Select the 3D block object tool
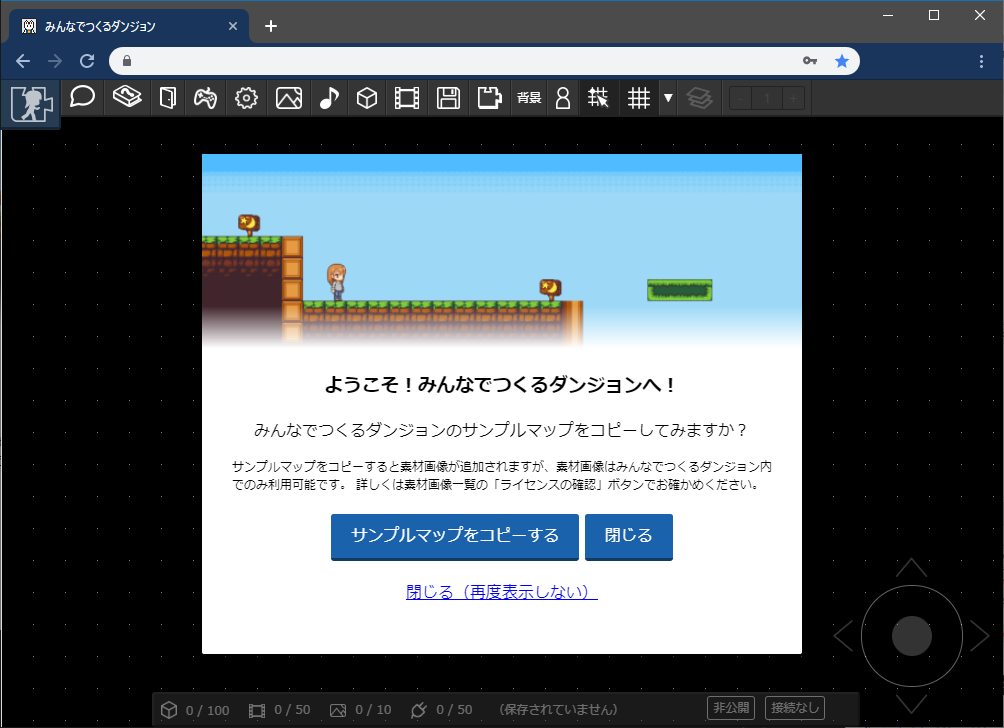The width and height of the screenshot is (1004, 728). point(369,97)
